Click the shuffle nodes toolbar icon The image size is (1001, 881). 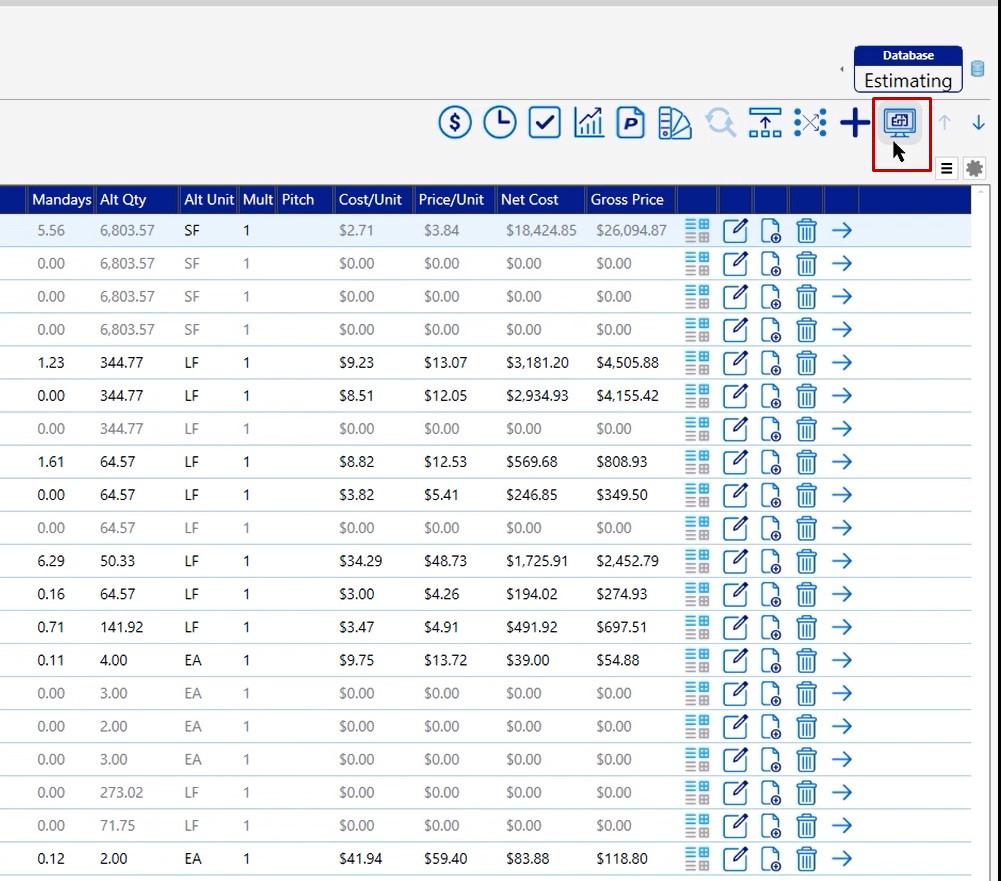pos(810,123)
